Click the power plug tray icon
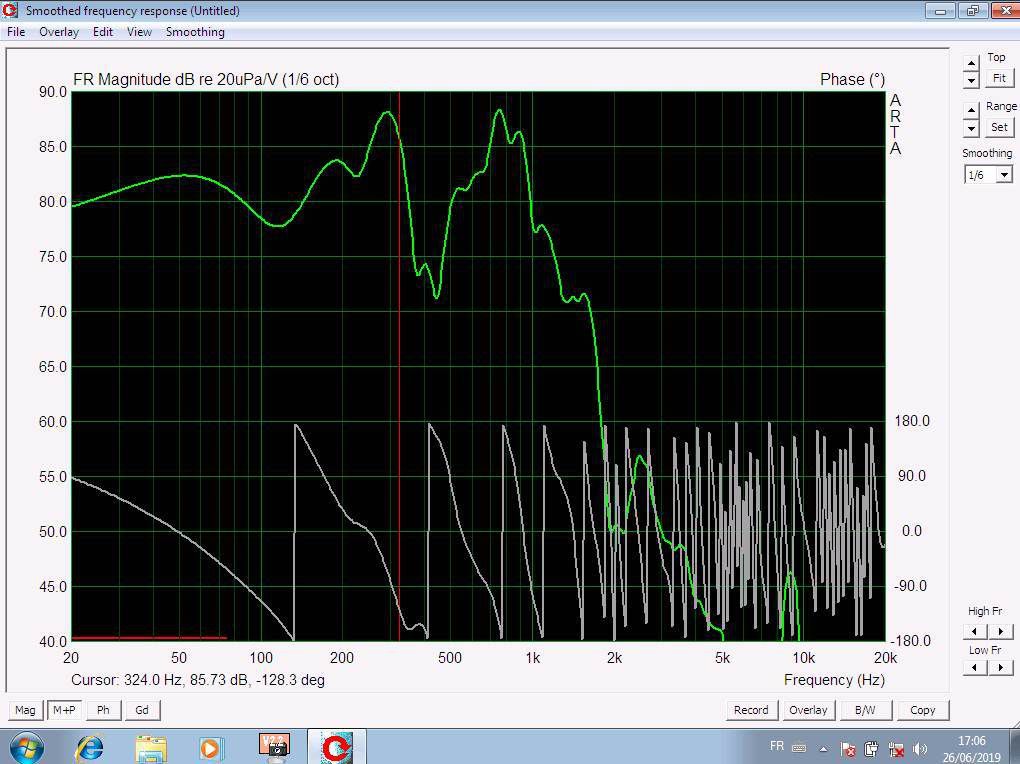The image size is (1020, 764). coord(872,749)
